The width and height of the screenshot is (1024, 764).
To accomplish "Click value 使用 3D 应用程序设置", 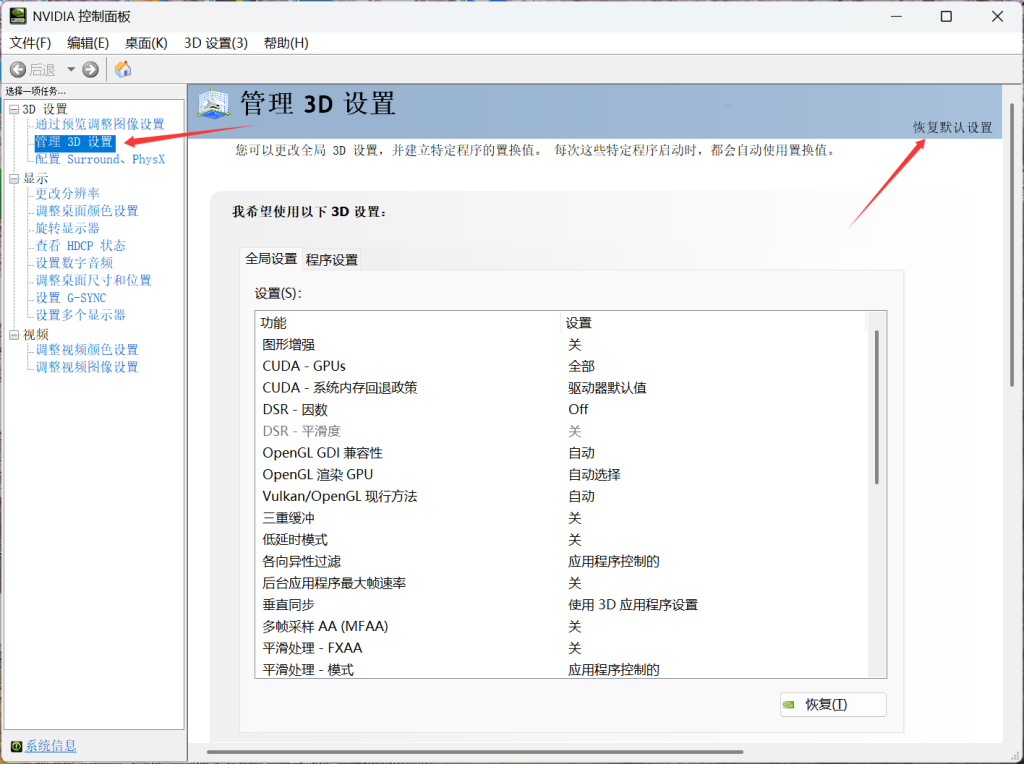I will (633, 605).
